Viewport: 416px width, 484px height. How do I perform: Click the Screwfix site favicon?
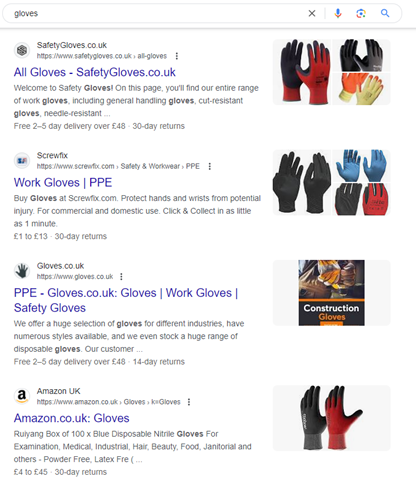[22, 161]
